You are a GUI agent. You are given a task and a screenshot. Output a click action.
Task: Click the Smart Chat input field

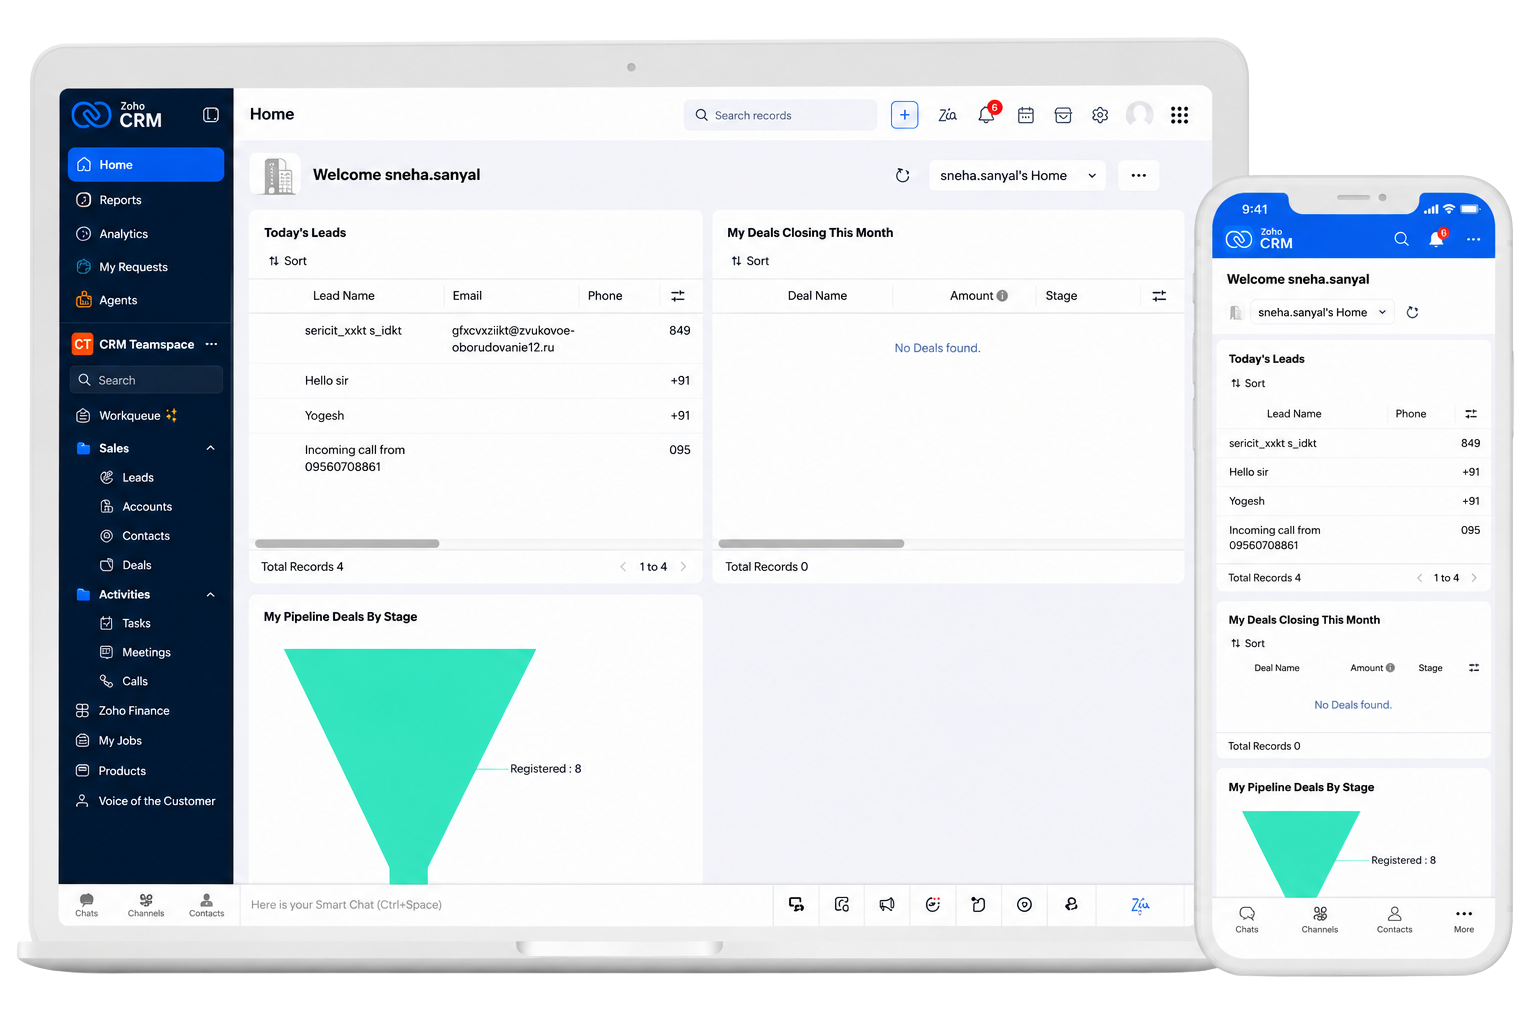[505, 905]
